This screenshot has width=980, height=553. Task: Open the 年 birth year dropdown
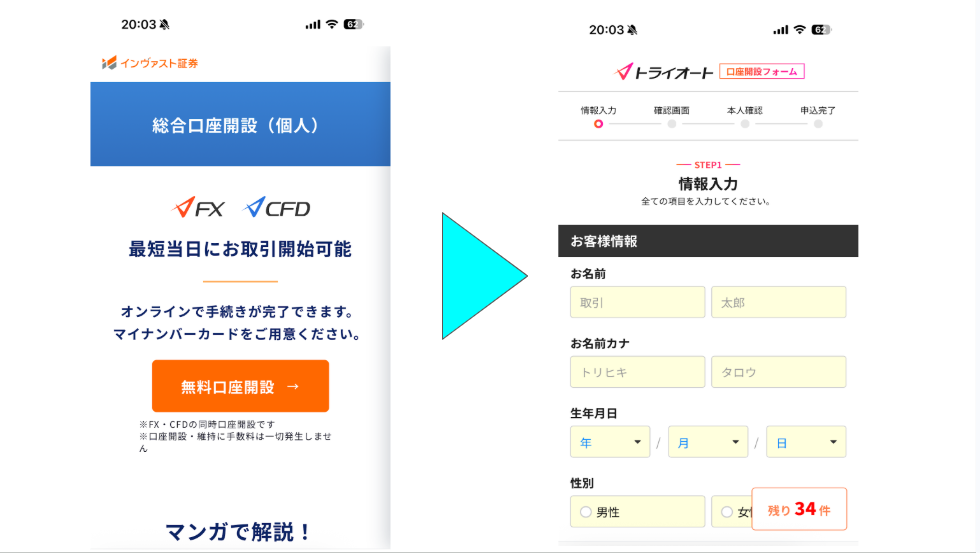click(610, 442)
